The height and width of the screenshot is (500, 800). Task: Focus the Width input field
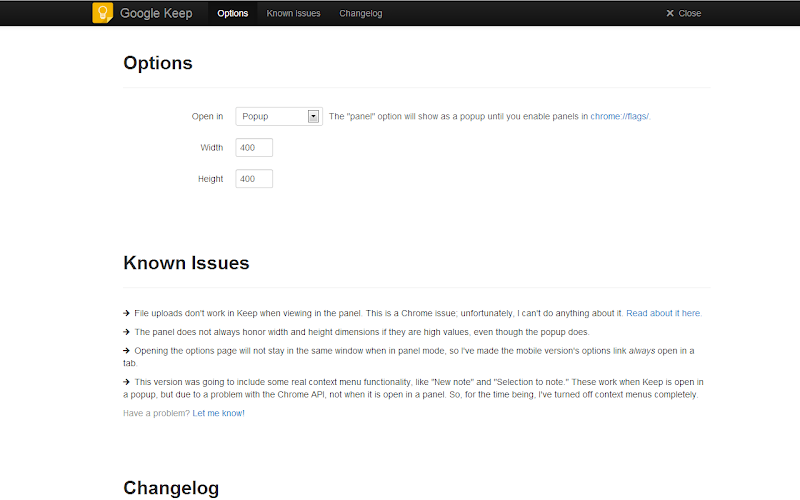(254, 148)
